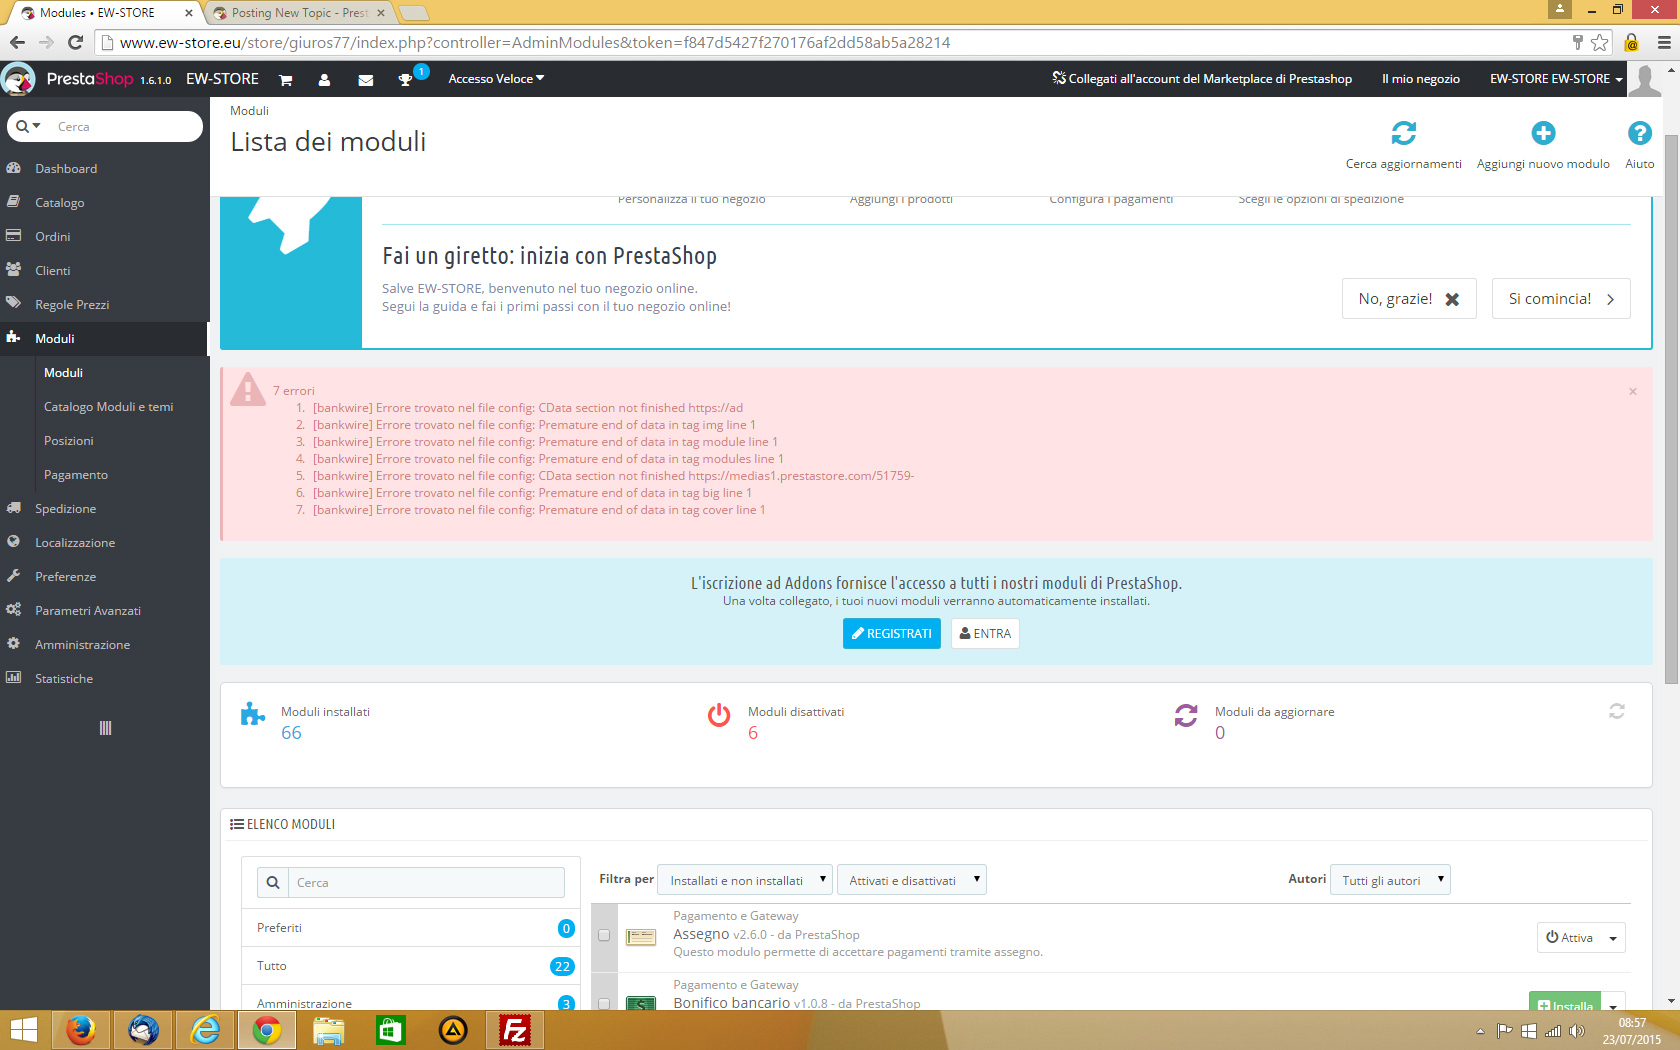Open the quick search type dropdown in the sidebar
Viewport: 1680px width, 1050px height.
coord(28,126)
